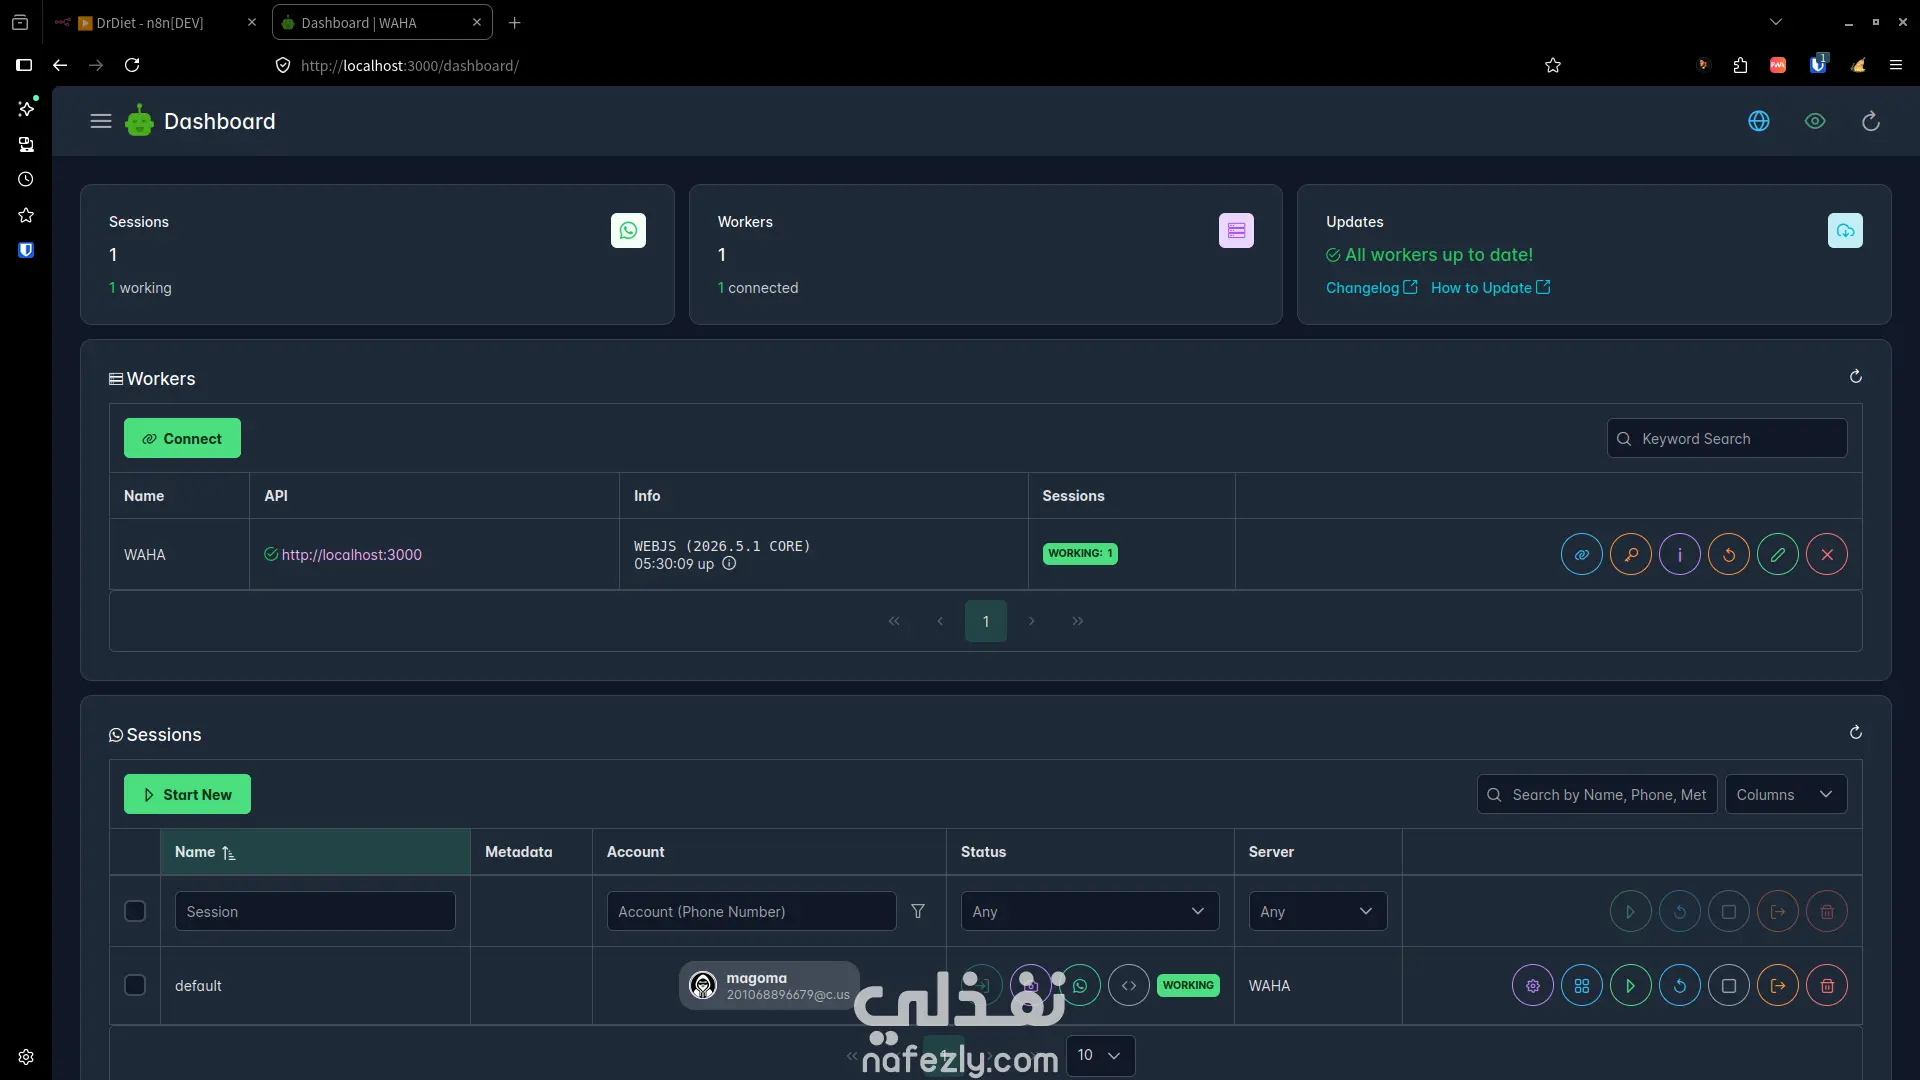The image size is (1920, 1080).
Task: Open settings for the default session
Action: 1533,986
